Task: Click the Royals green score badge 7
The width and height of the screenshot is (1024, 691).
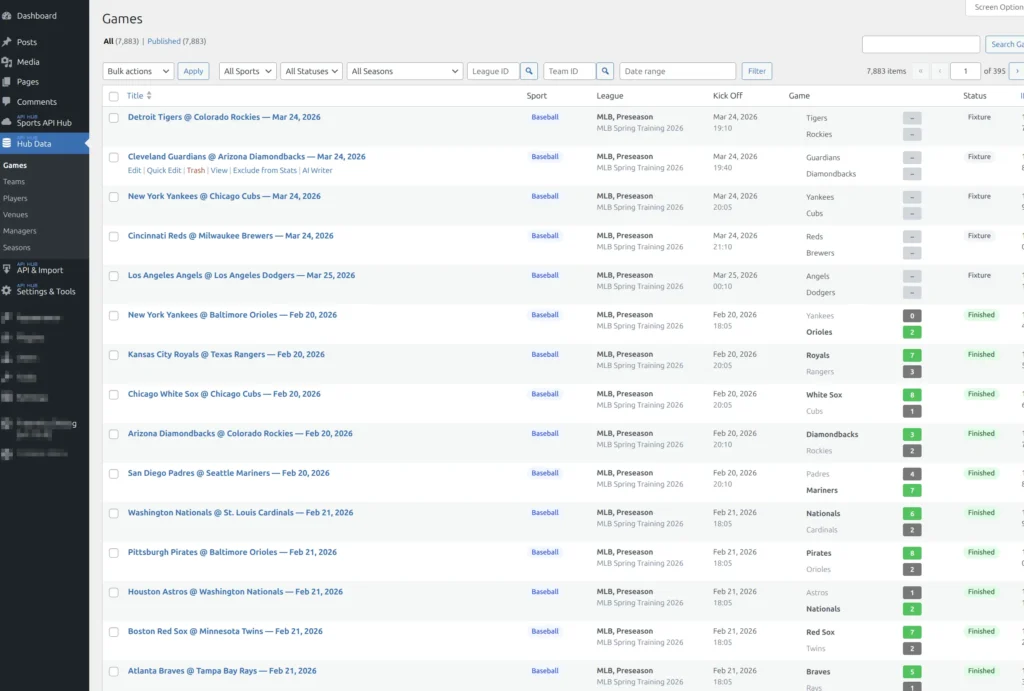Action: tap(912, 355)
